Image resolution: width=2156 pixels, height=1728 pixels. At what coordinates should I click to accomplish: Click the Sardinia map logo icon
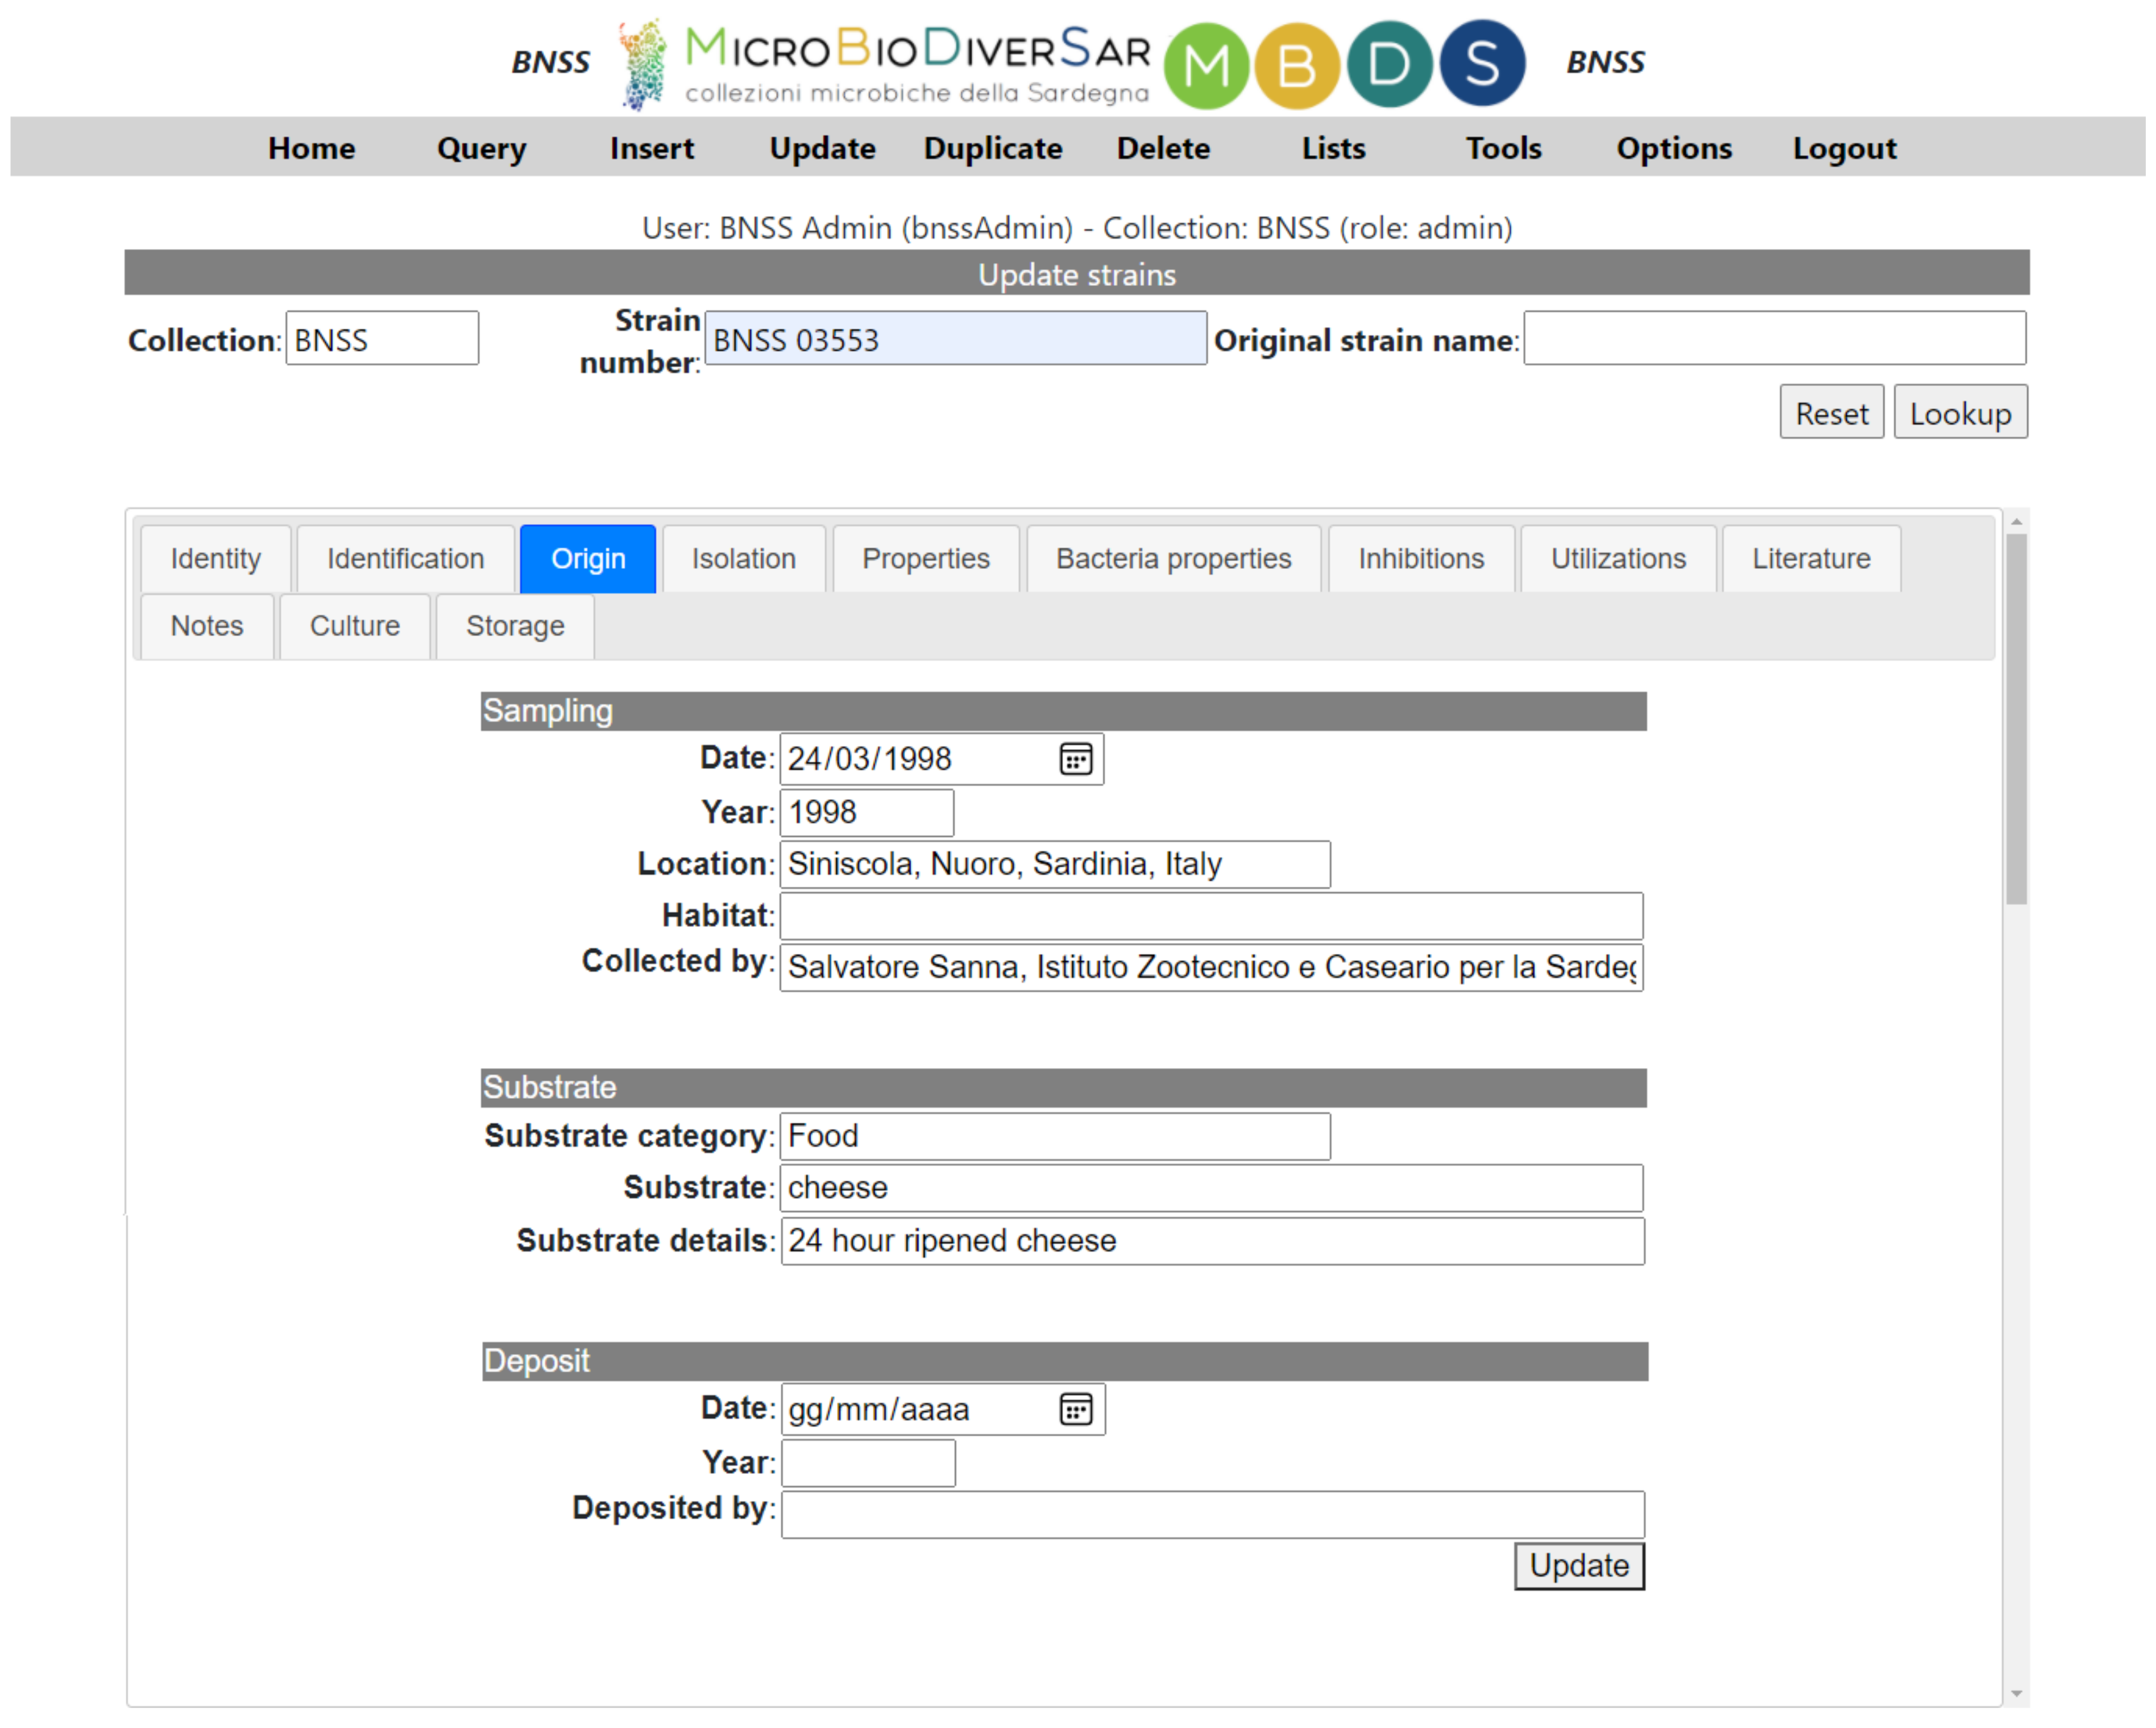(x=643, y=63)
